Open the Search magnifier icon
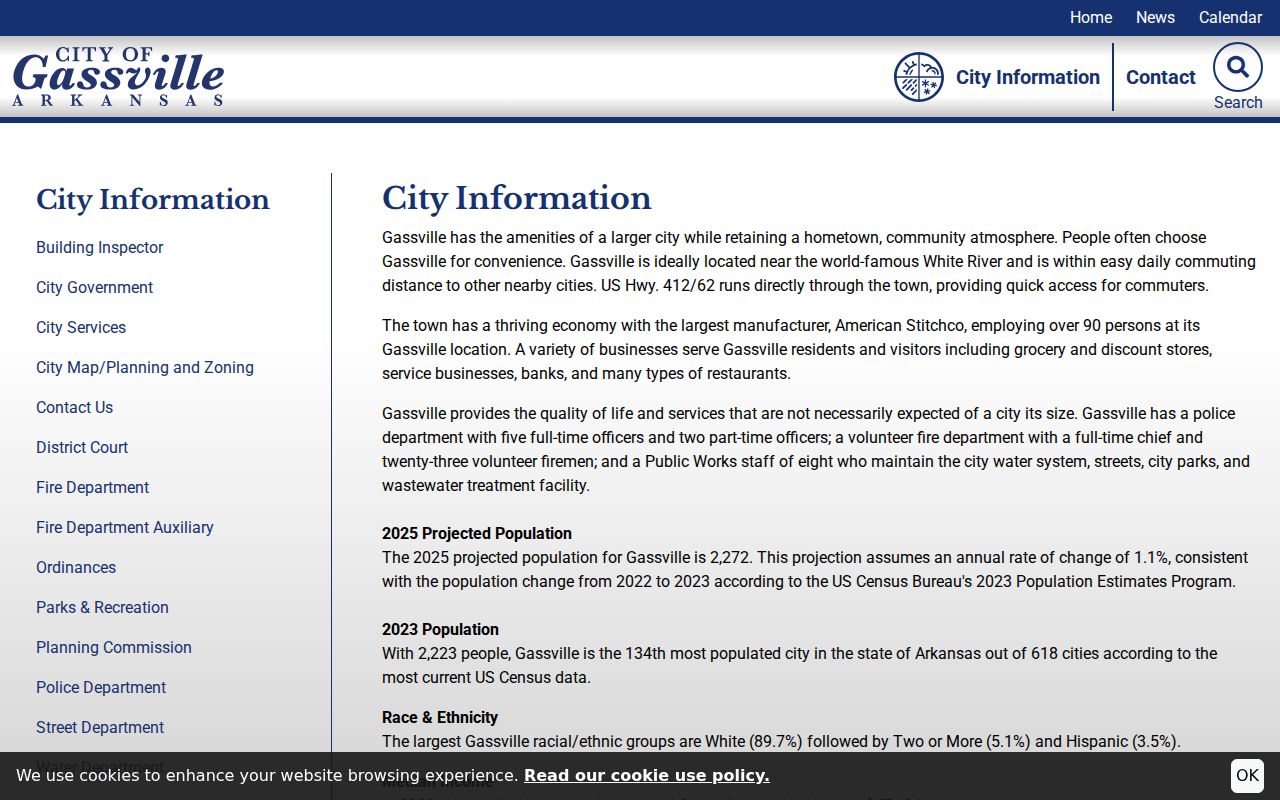This screenshot has width=1280, height=800. point(1238,67)
